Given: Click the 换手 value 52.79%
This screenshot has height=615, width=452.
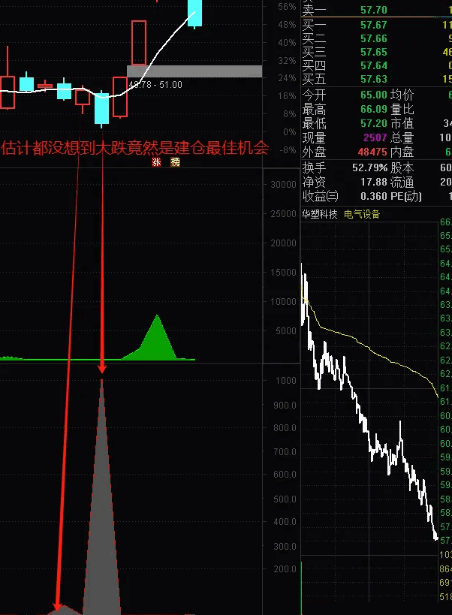Looking at the screenshot, I should 370,168.
